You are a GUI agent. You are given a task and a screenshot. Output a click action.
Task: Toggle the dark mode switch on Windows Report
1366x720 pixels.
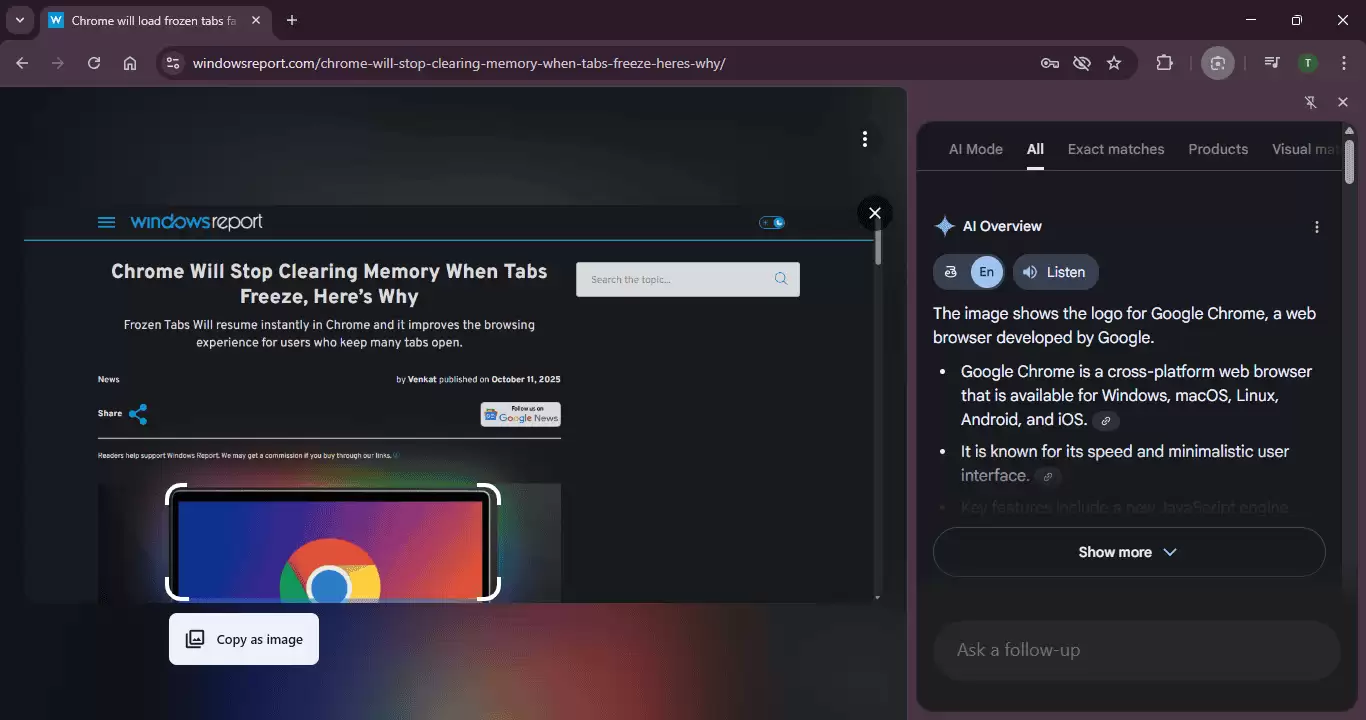[x=772, y=222]
